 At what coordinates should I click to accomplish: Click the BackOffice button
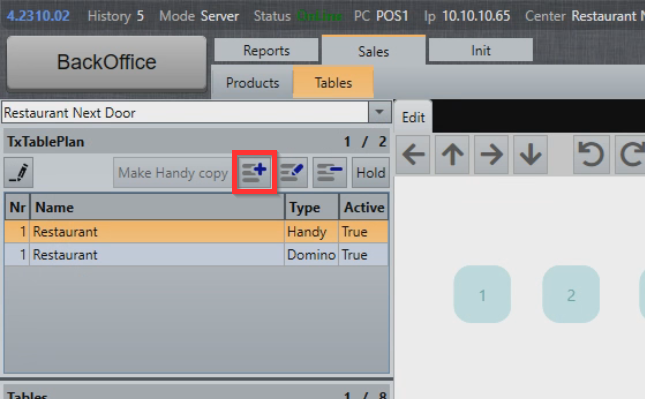[107, 62]
